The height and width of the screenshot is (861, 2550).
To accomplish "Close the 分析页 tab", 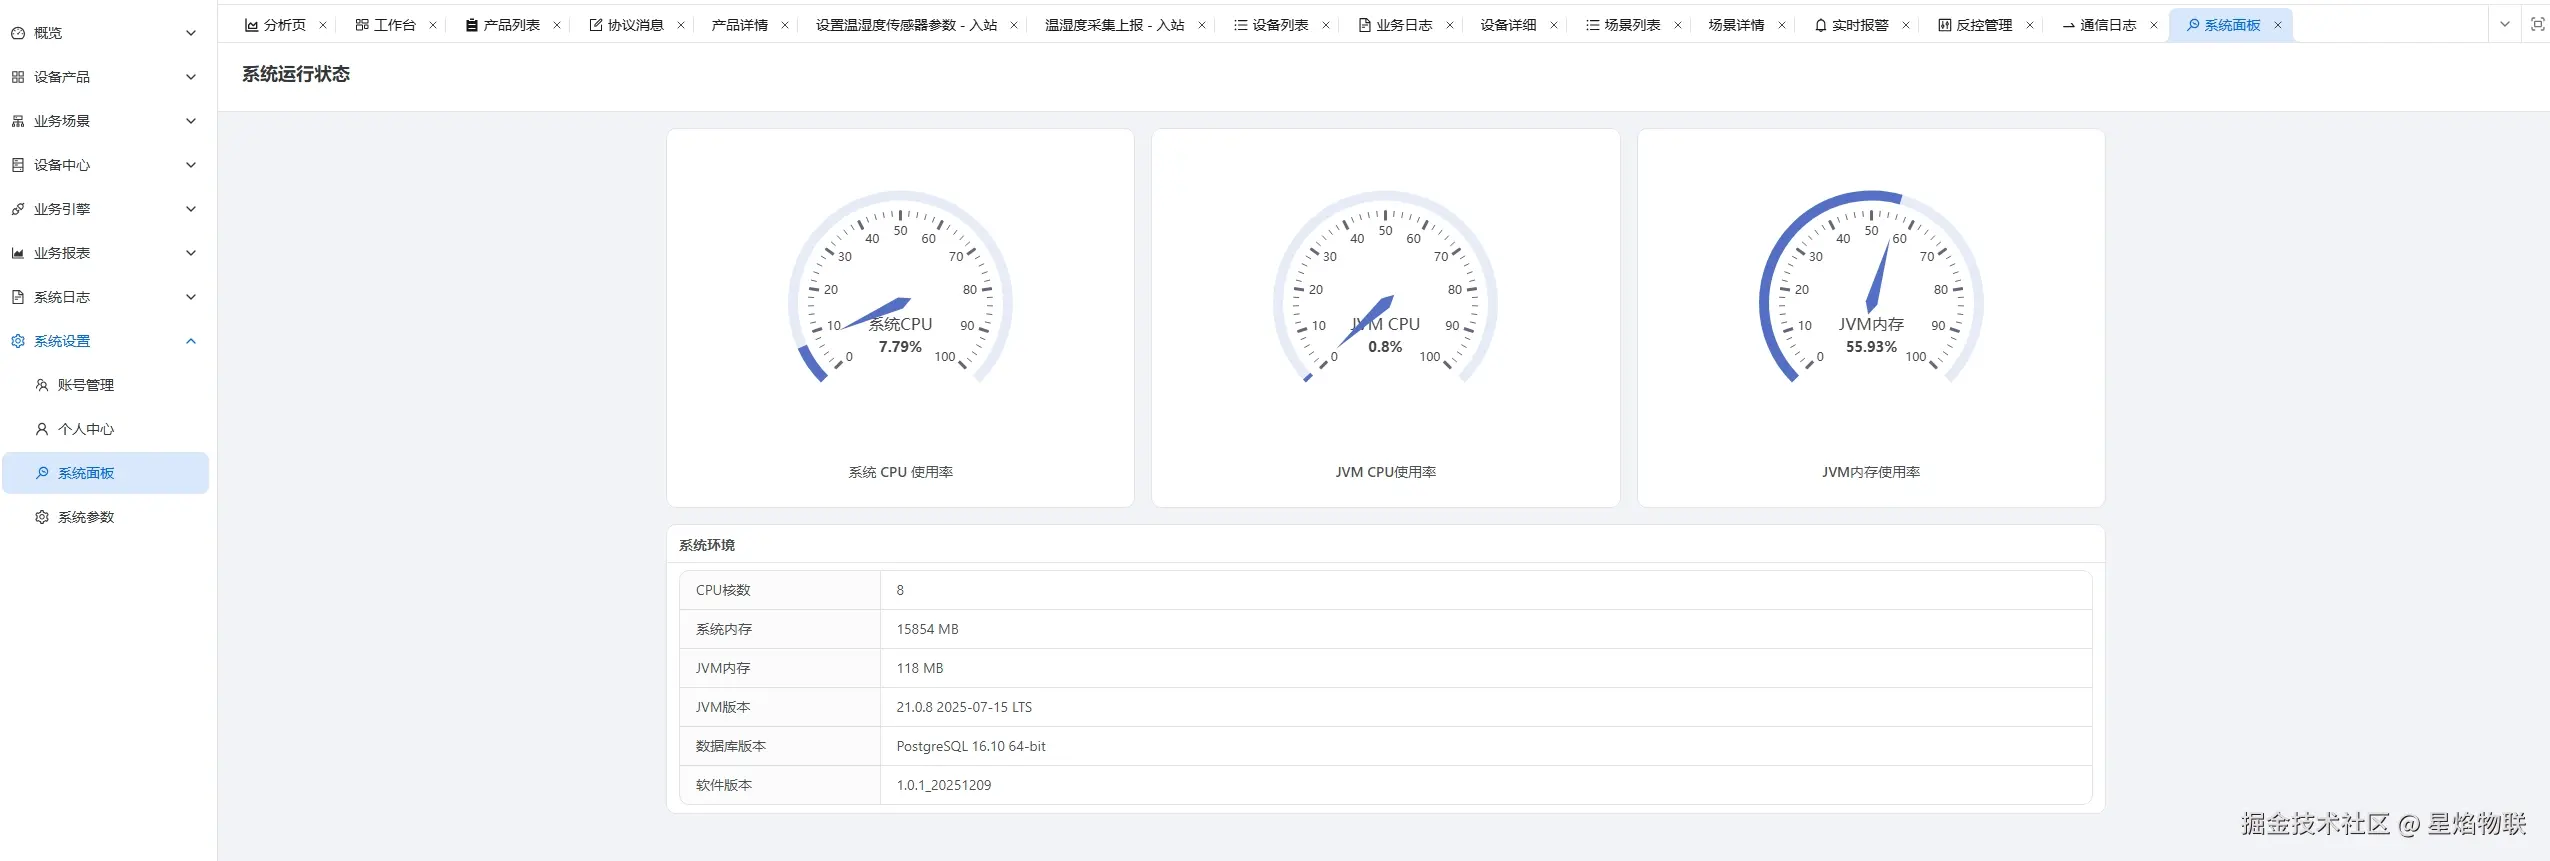I will coord(323,25).
